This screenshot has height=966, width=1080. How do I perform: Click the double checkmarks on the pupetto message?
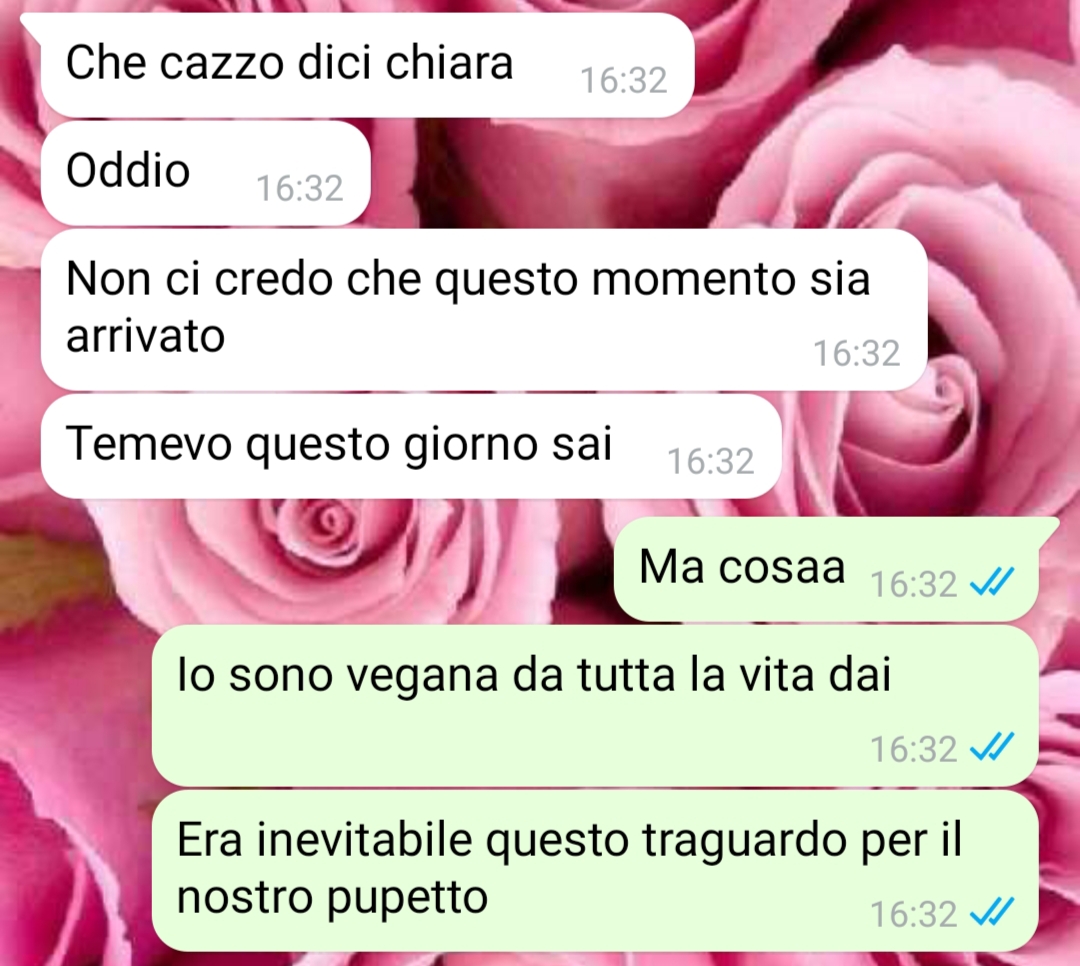992,913
